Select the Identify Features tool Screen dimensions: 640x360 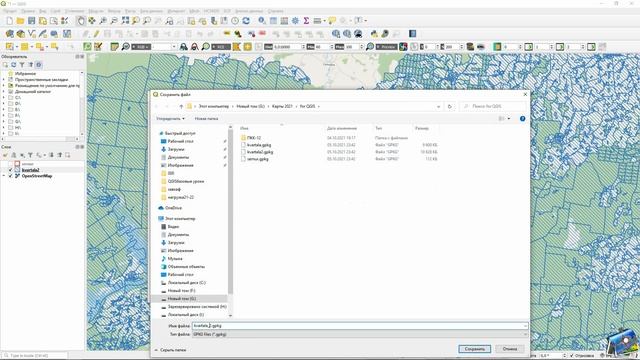tap(262, 21)
